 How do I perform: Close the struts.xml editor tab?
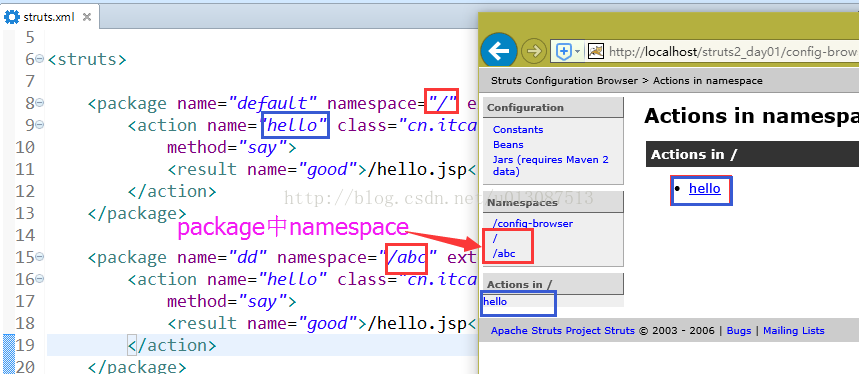pyautogui.click(x=87, y=17)
